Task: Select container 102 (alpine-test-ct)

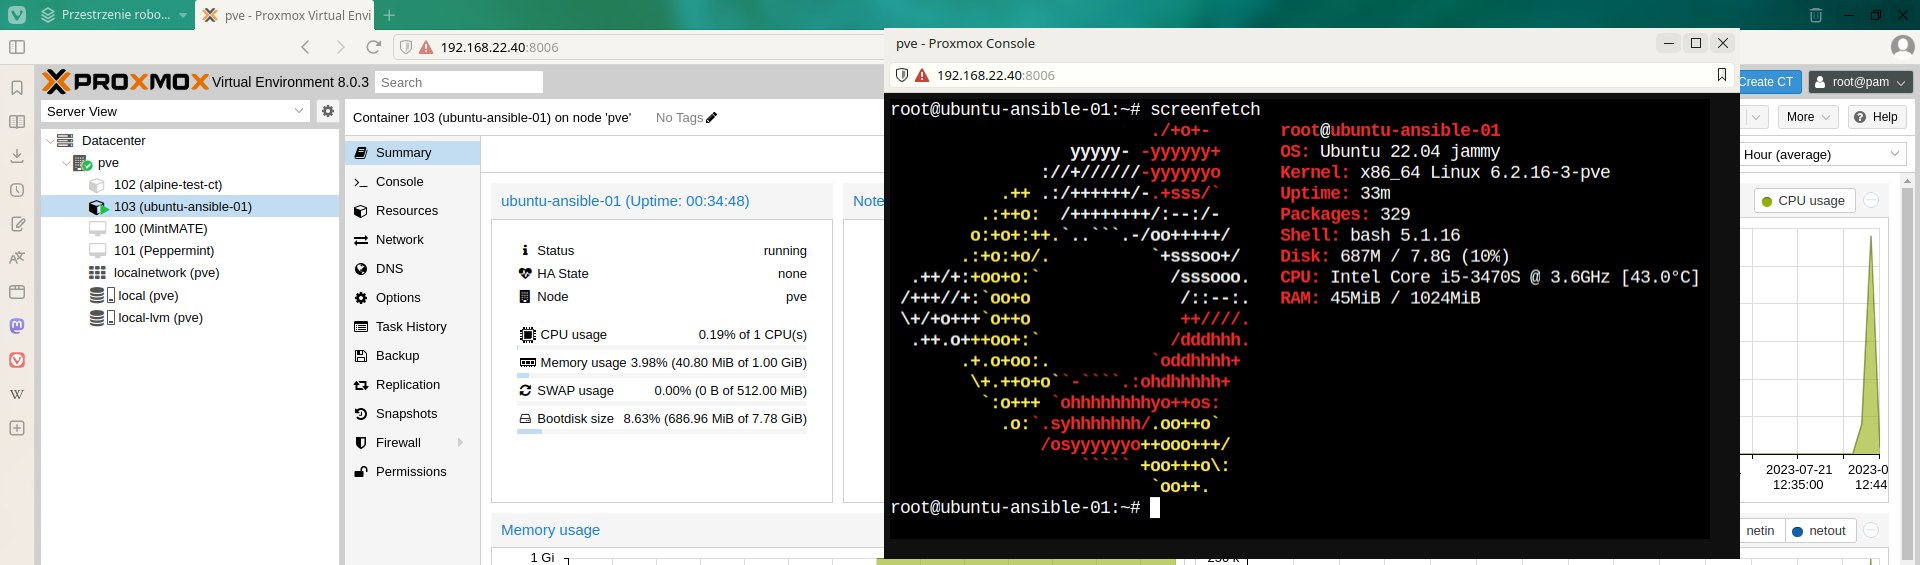Action: (190, 185)
